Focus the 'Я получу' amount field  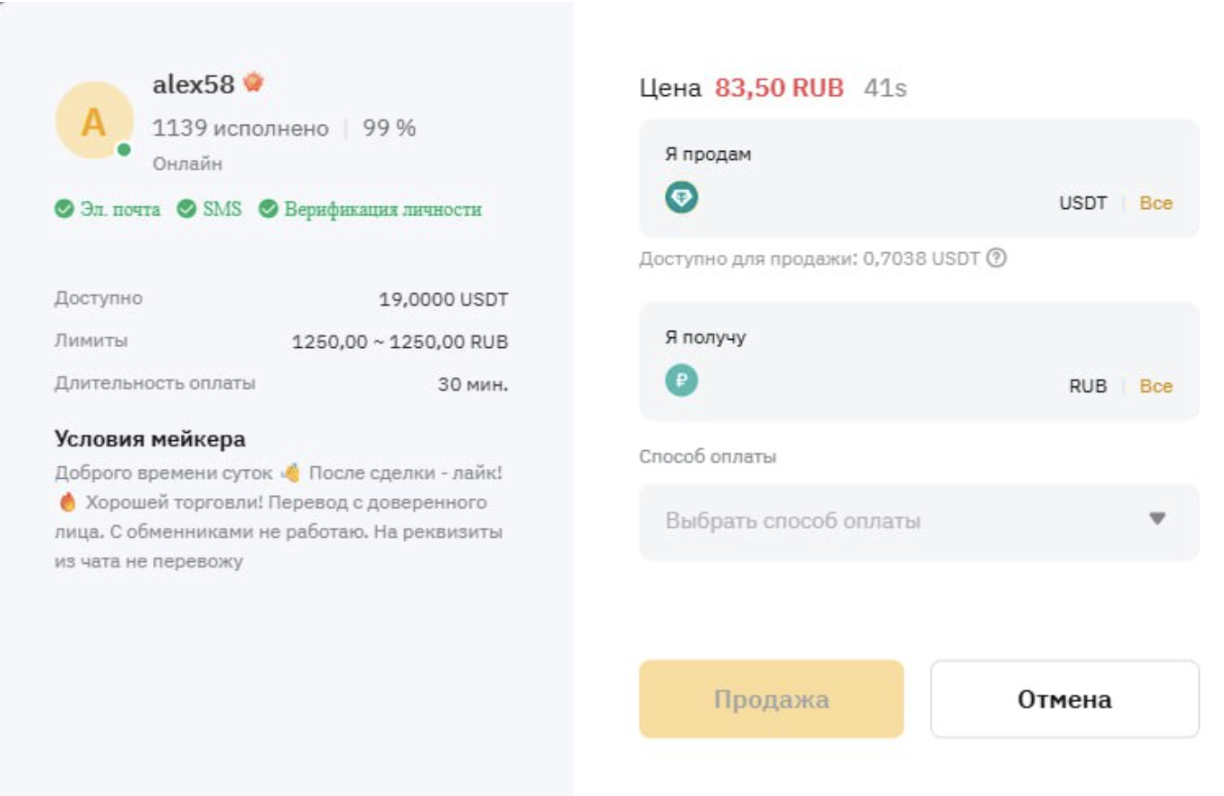[x=870, y=385]
